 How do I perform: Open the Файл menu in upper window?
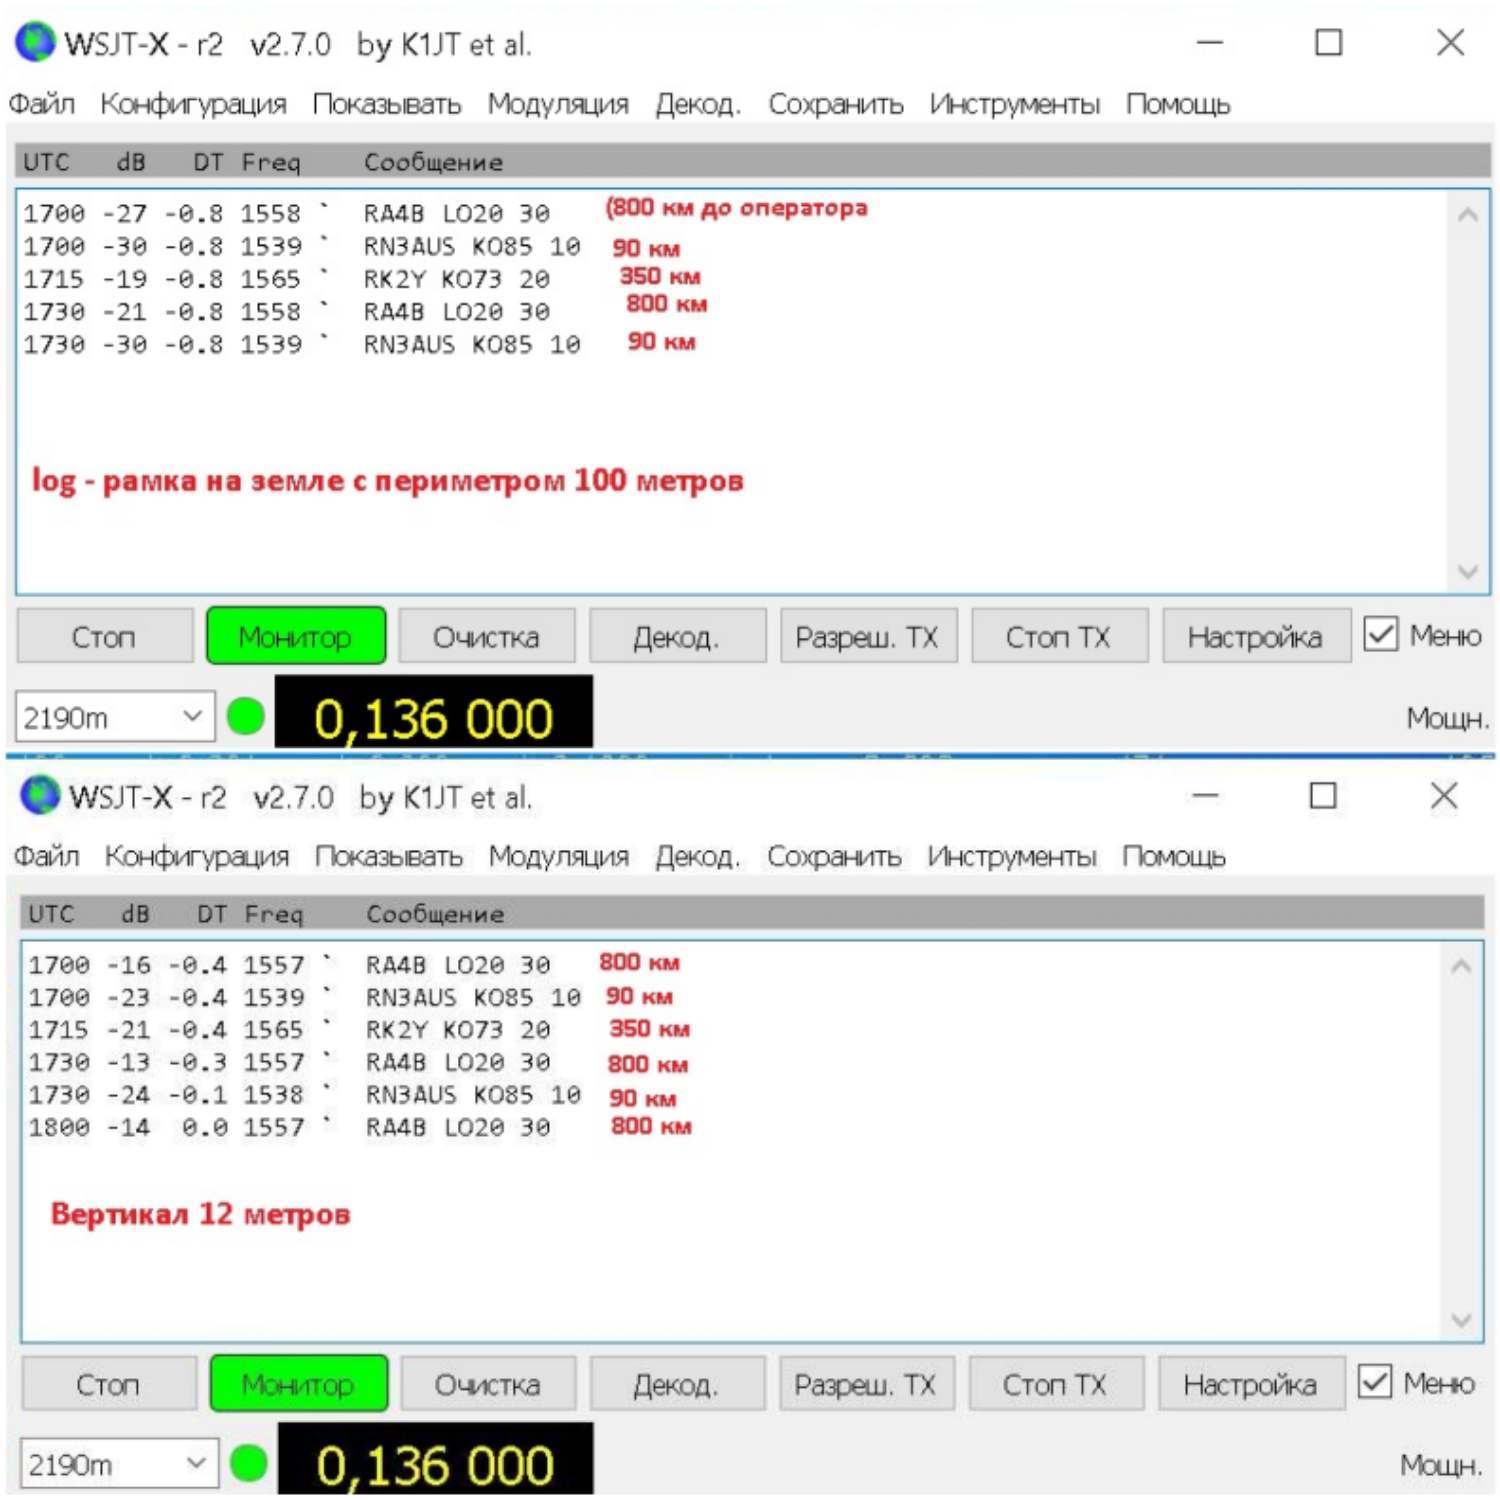point(42,104)
